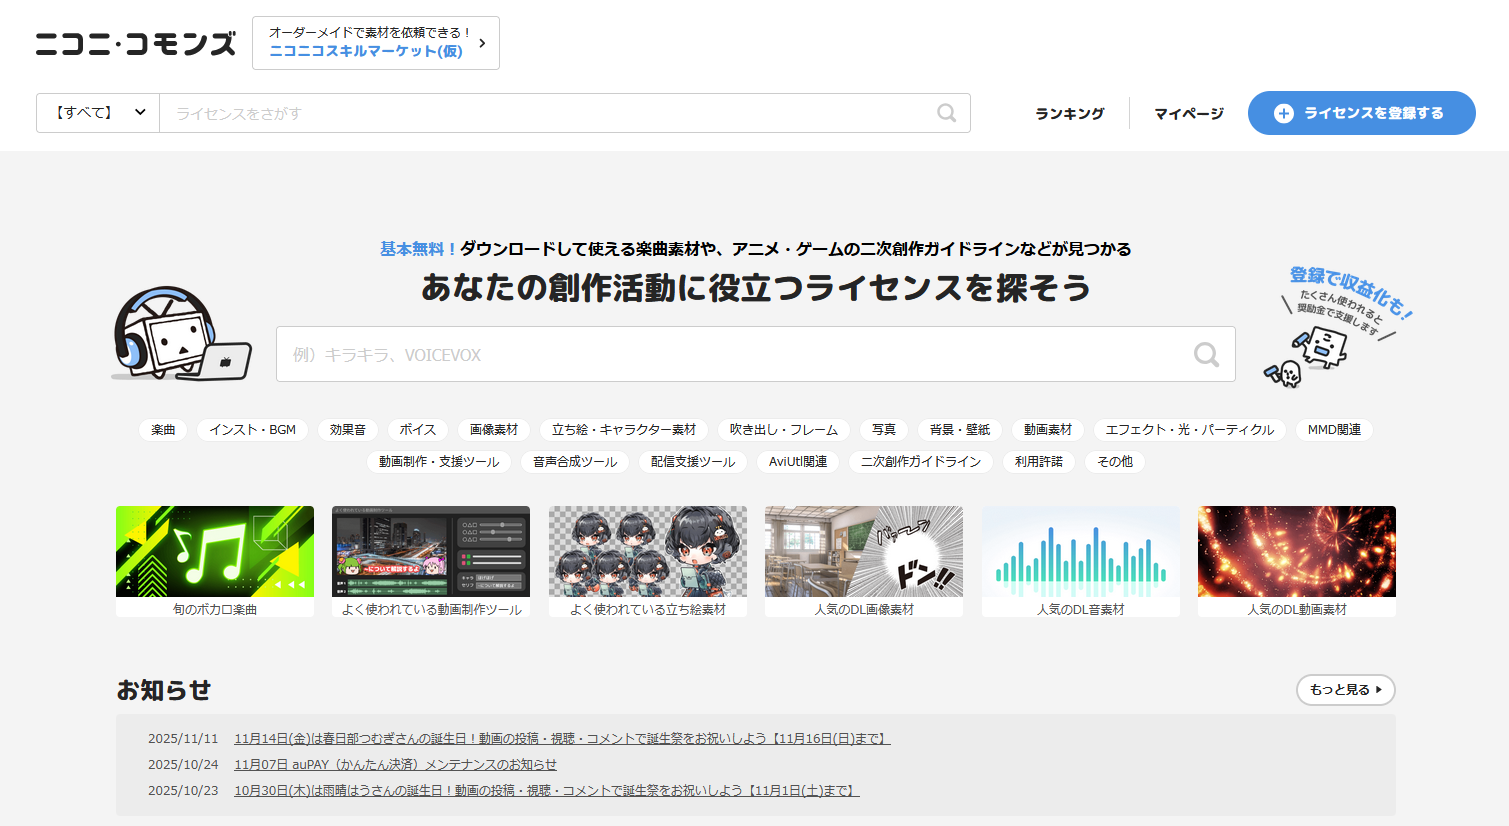The width and height of the screenshot is (1509, 826).
Task: Click the Niconi Commons logo
Action: point(136,44)
